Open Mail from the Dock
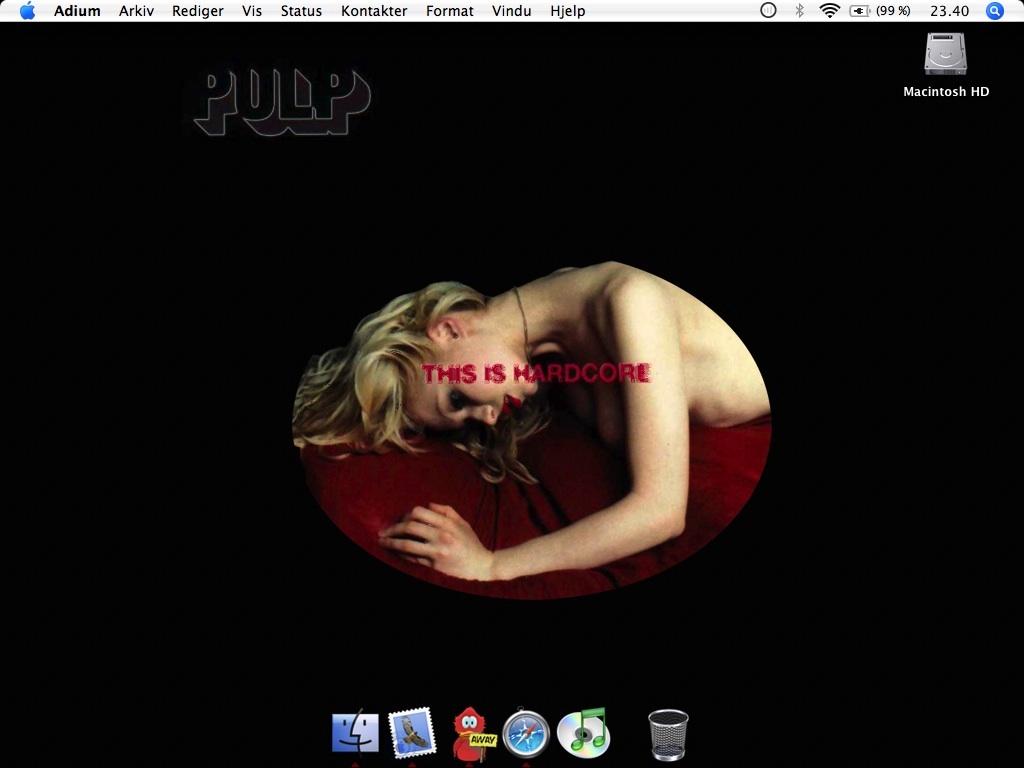Image resolution: width=1024 pixels, height=768 pixels. point(411,732)
